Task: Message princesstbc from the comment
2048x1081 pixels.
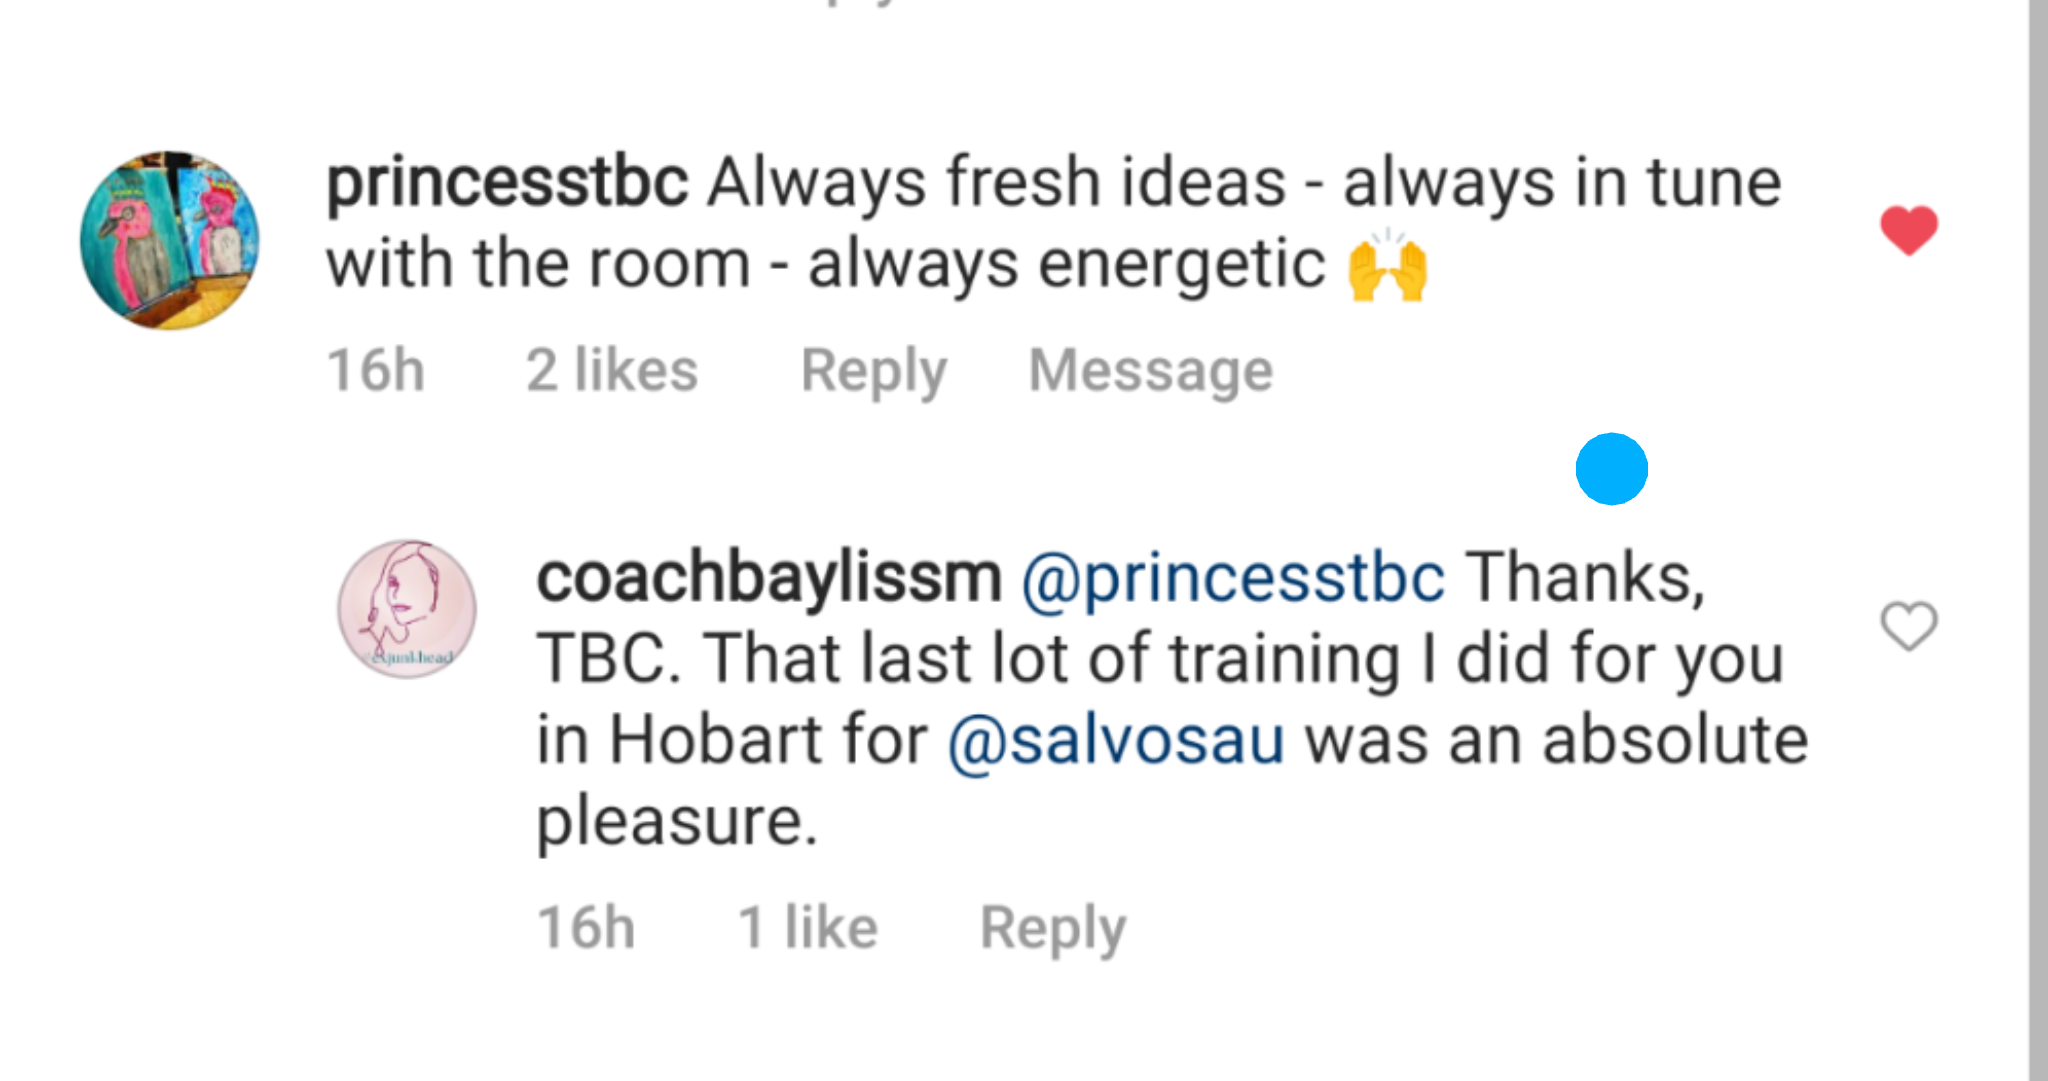Action: pos(1150,371)
